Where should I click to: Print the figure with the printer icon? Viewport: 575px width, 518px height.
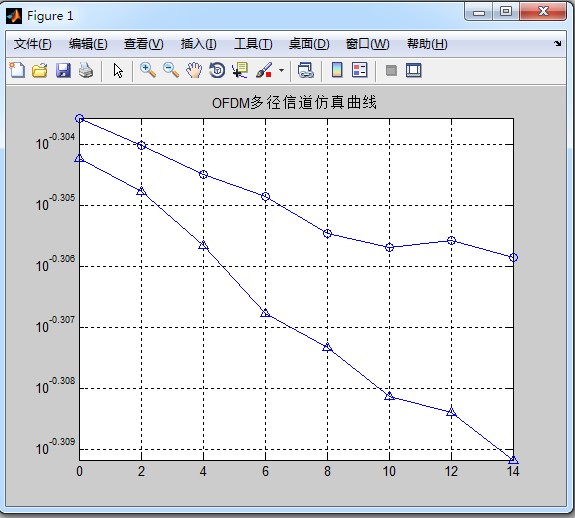[x=86, y=70]
